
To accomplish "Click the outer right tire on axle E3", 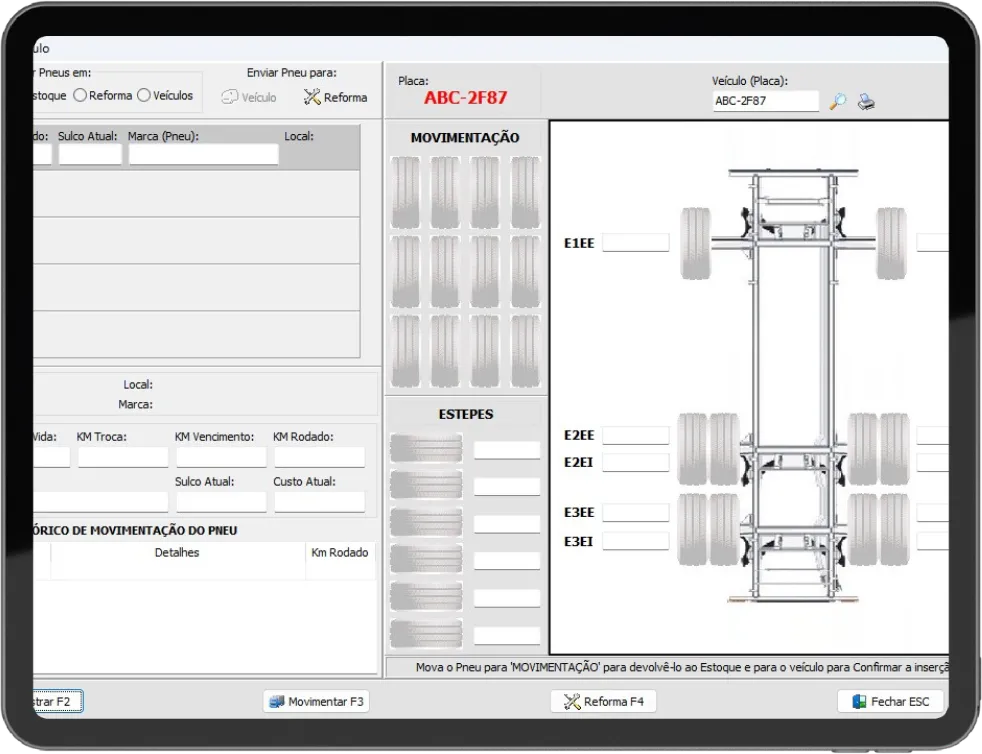I will [894, 530].
